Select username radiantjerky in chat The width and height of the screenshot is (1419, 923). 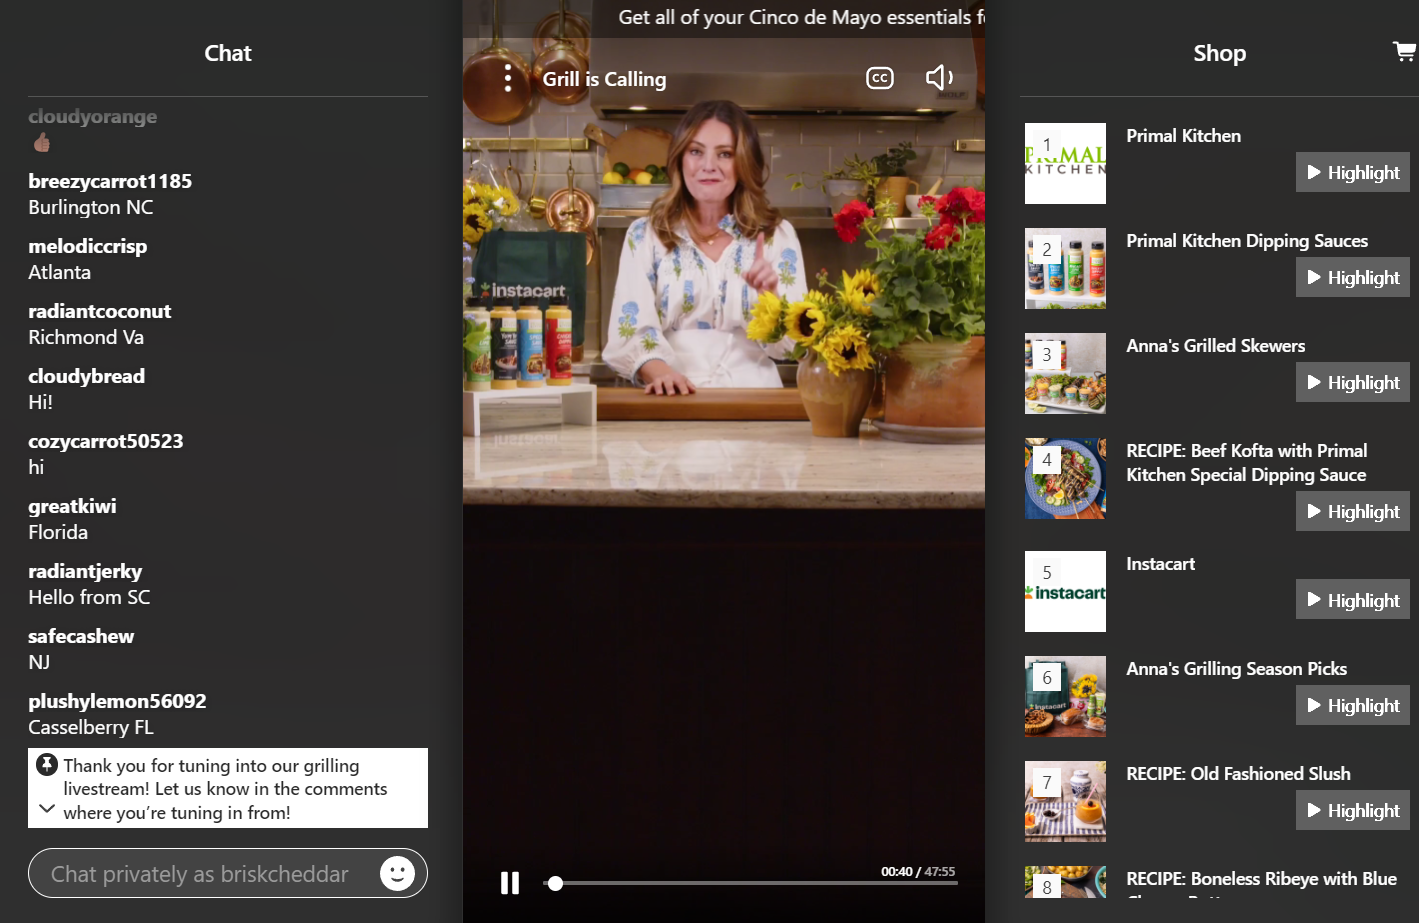(85, 571)
